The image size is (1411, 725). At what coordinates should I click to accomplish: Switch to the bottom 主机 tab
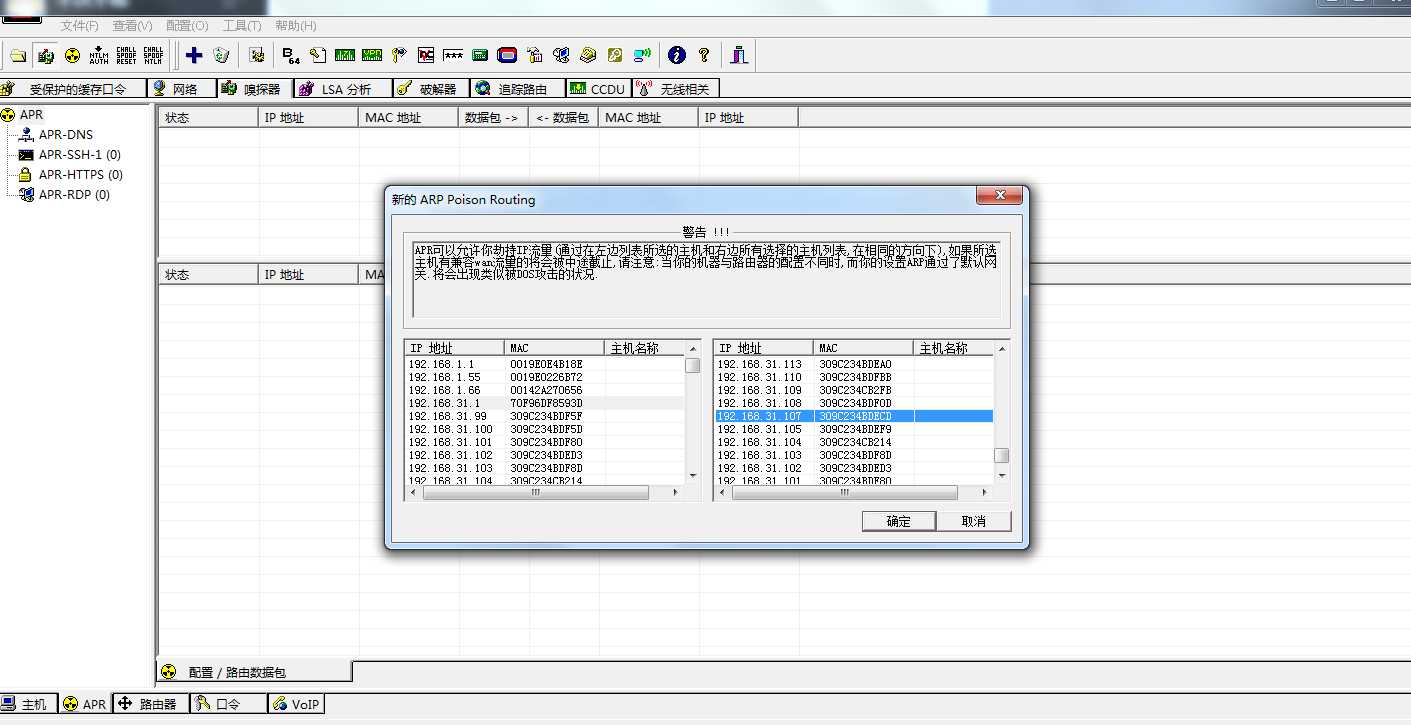28,704
